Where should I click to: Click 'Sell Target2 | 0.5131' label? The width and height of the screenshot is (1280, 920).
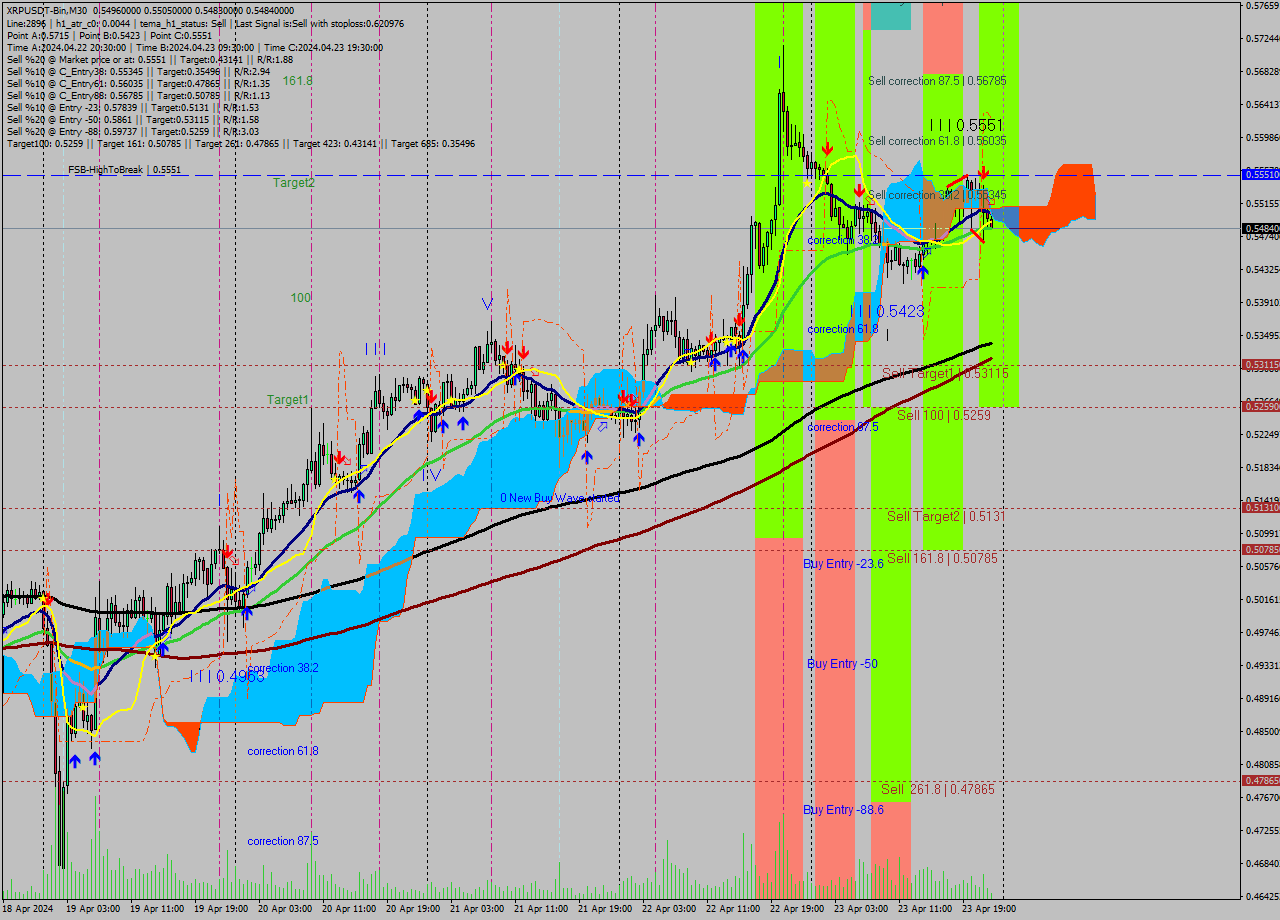pyautogui.click(x=944, y=516)
